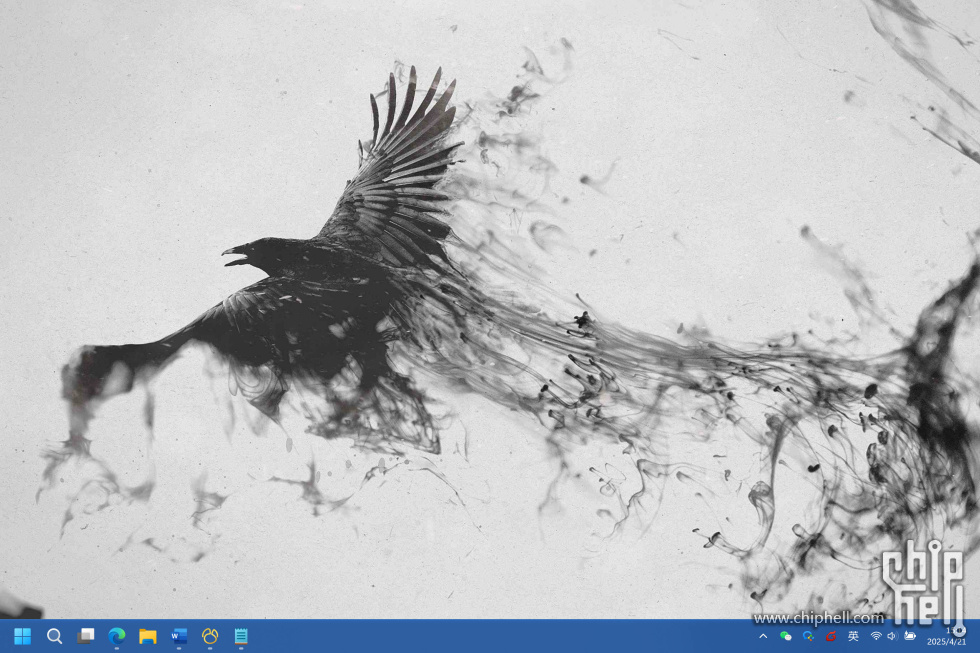Expand hidden system tray icons chevron
The height and width of the screenshot is (653, 980).
click(763, 636)
